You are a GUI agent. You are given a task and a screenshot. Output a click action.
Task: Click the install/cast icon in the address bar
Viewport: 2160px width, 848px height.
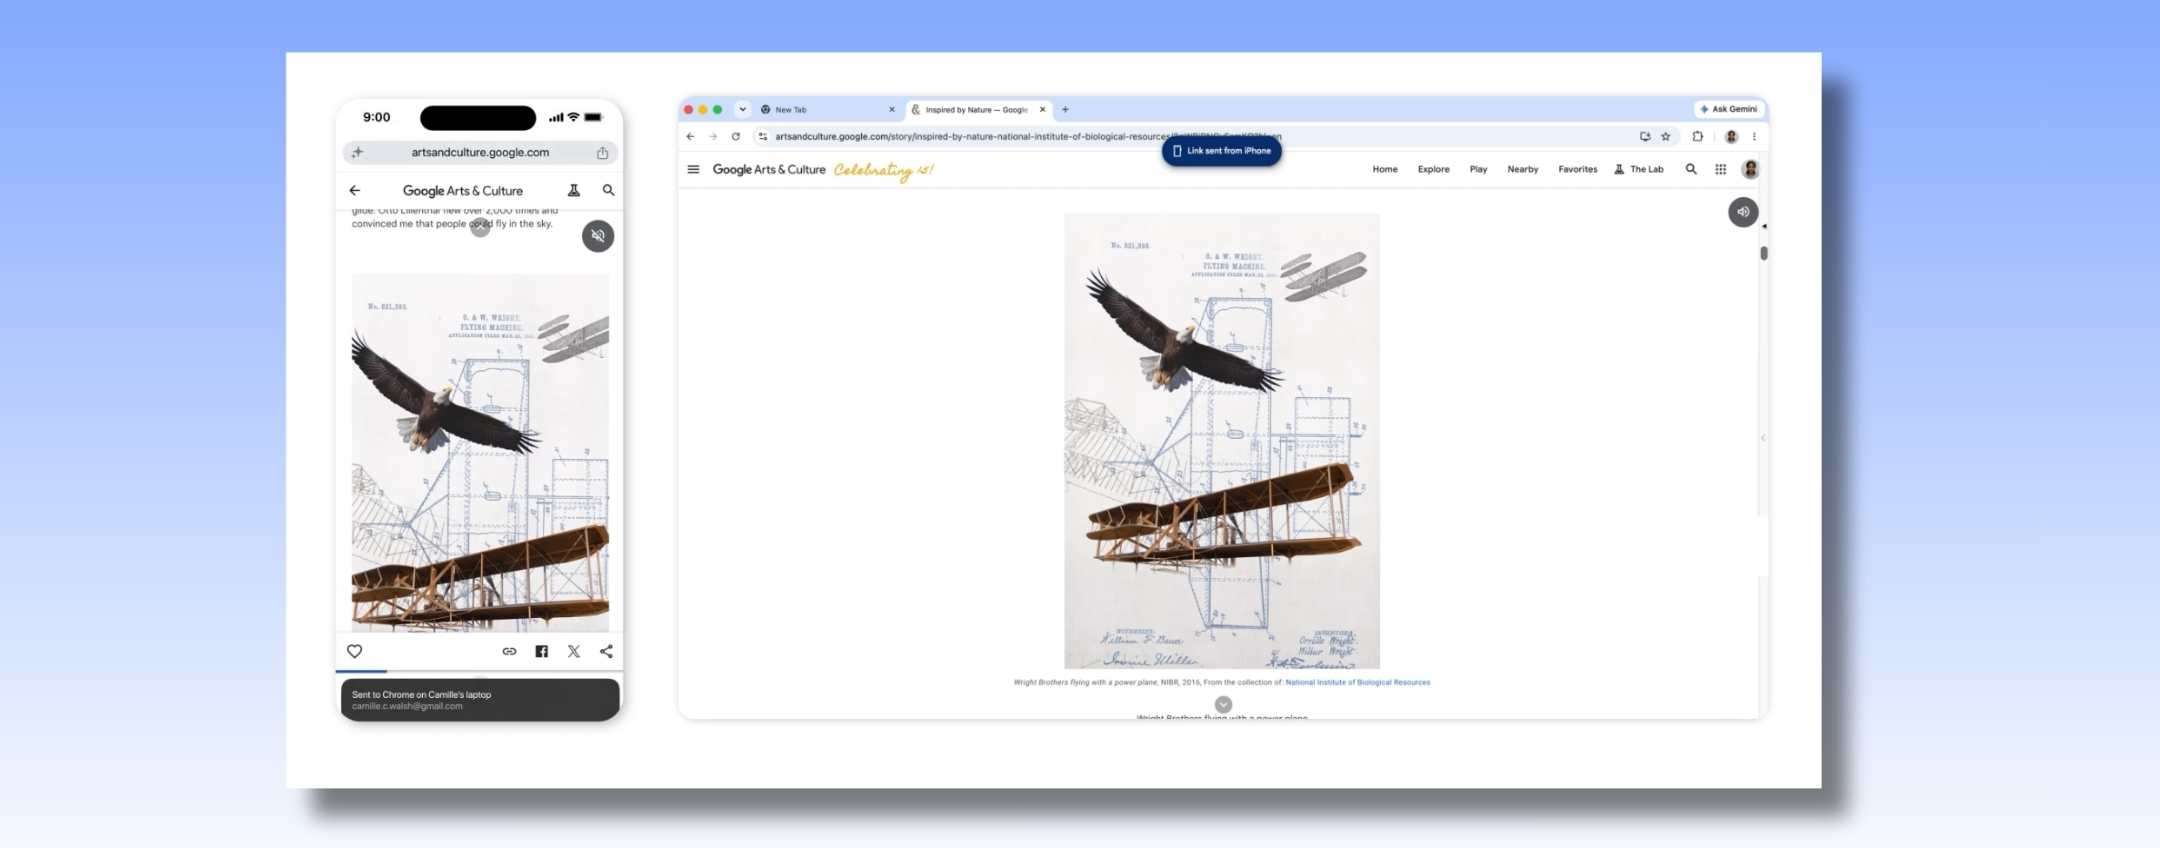point(1645,137)
